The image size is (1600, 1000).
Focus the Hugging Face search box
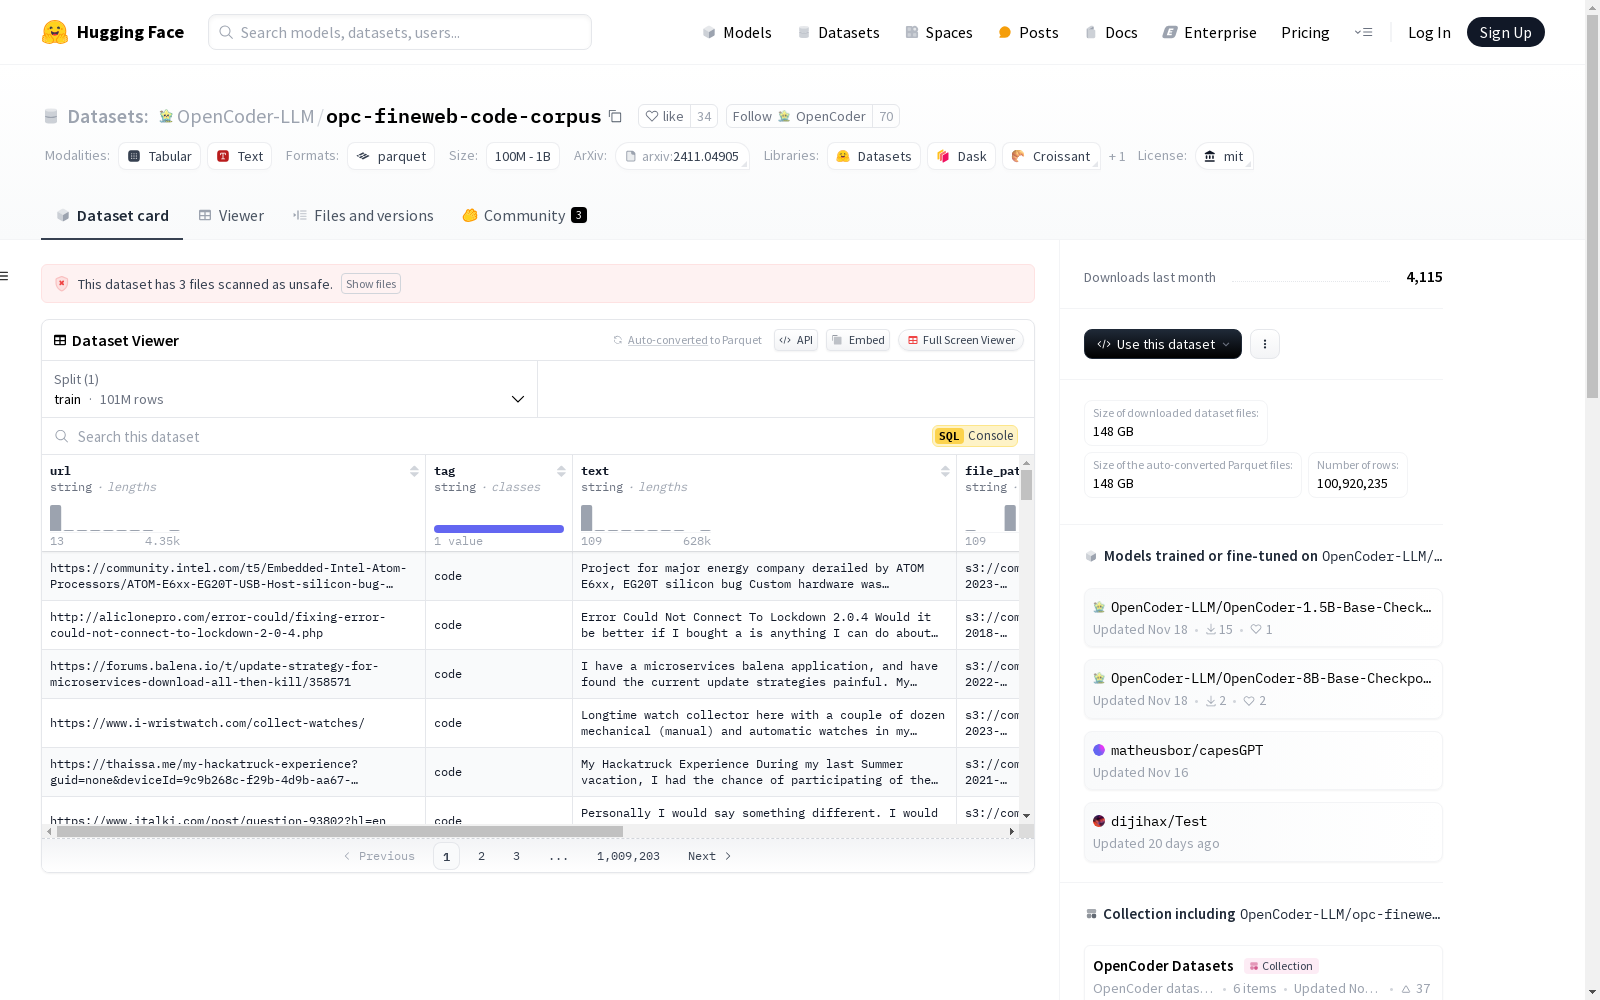(x=400, y=32)
